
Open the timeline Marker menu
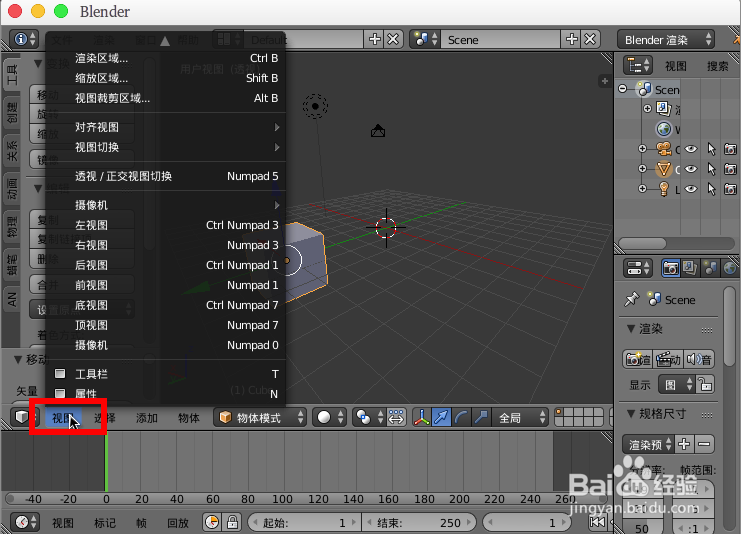pos(104,523)
